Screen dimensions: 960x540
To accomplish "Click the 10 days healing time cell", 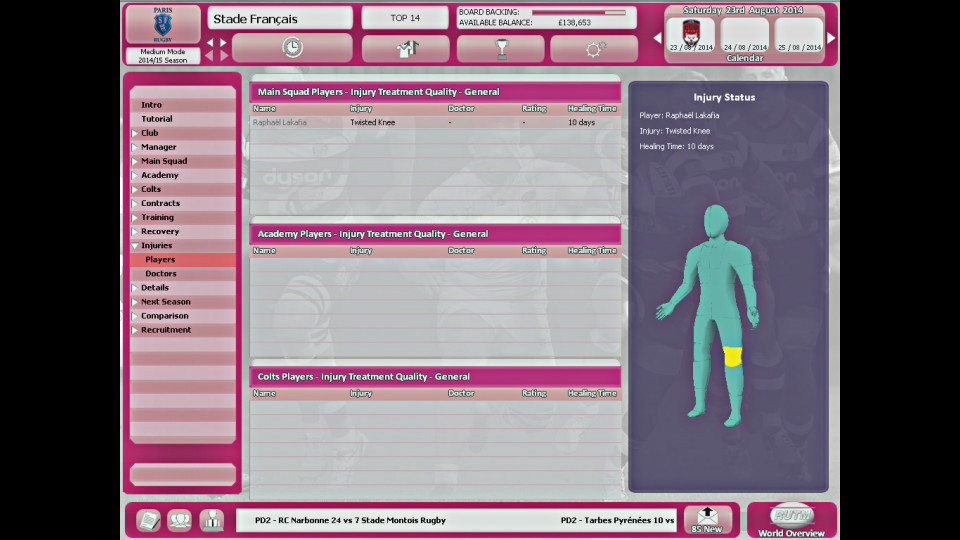I will tap(581, 122).
